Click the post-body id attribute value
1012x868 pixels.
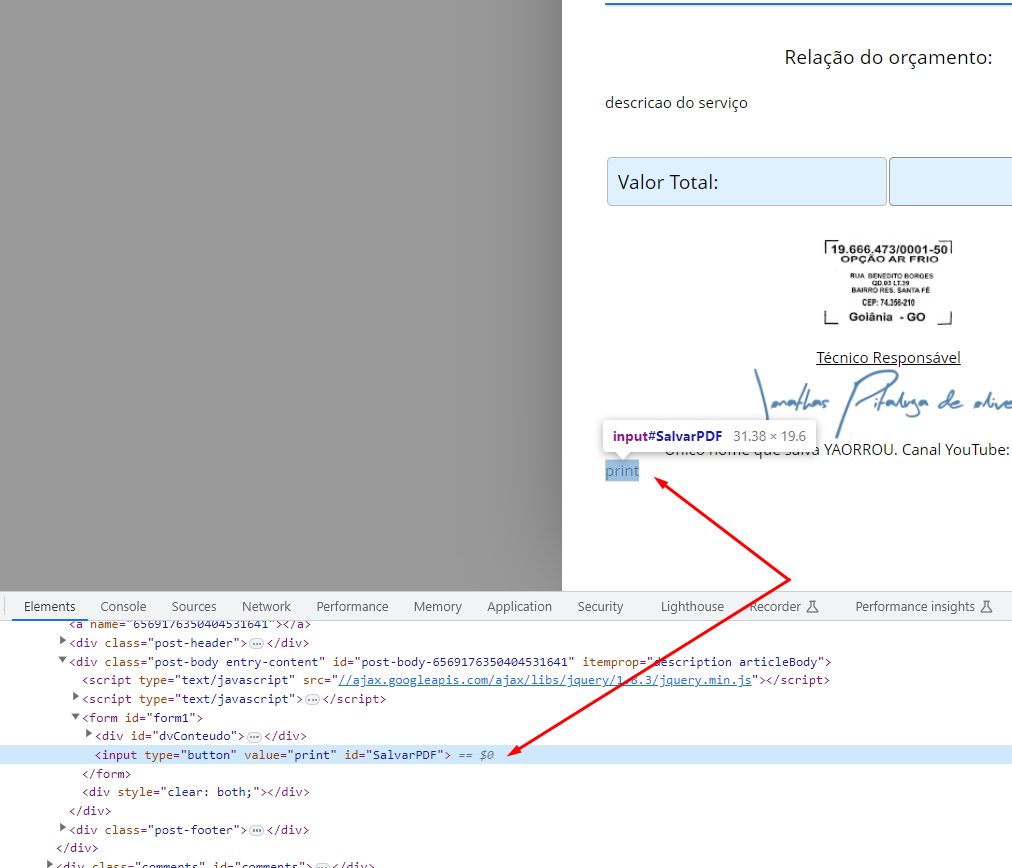point(467,662)
